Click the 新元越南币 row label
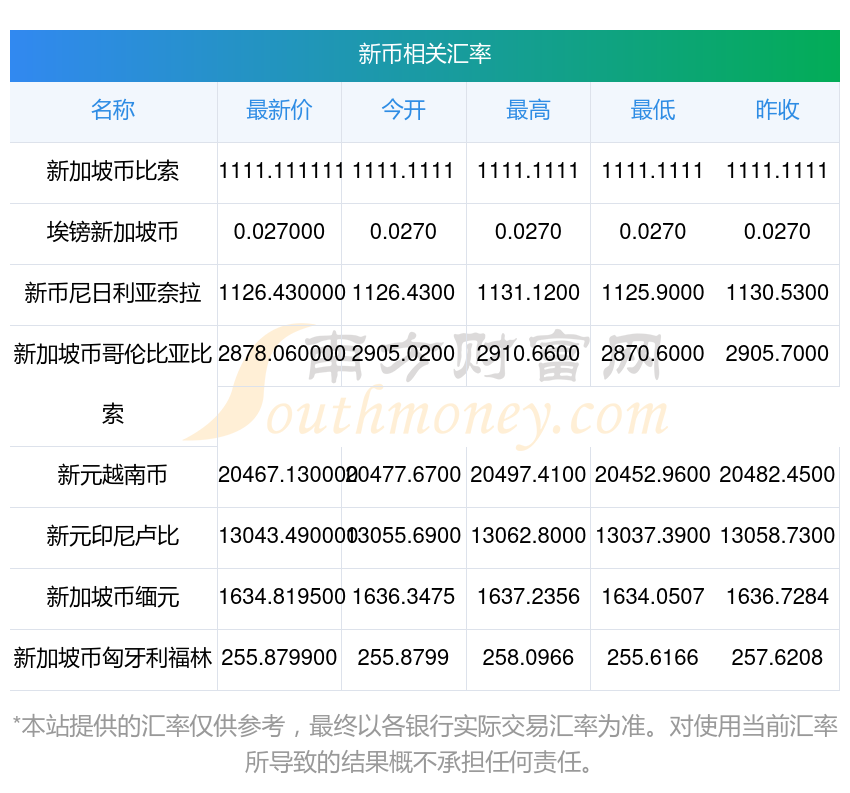The height and width of the screenshot is (793, 850). 113,475
